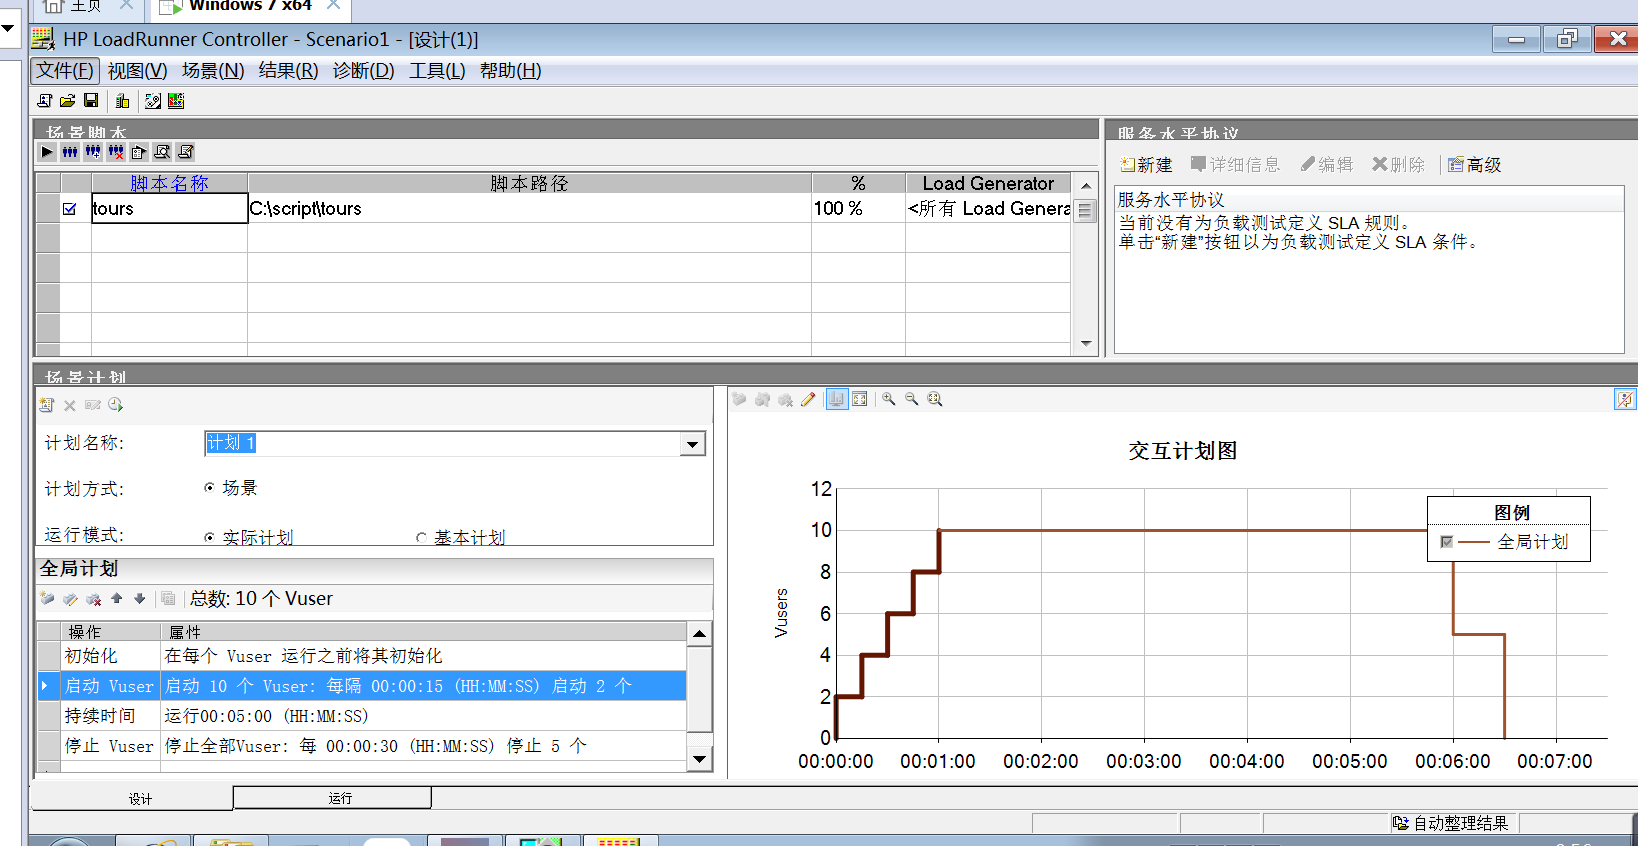This screenshot has height=846, width=1638.
Task: Click the 自动整理结果 status bar entry
Action: (x=1451, y=823)
